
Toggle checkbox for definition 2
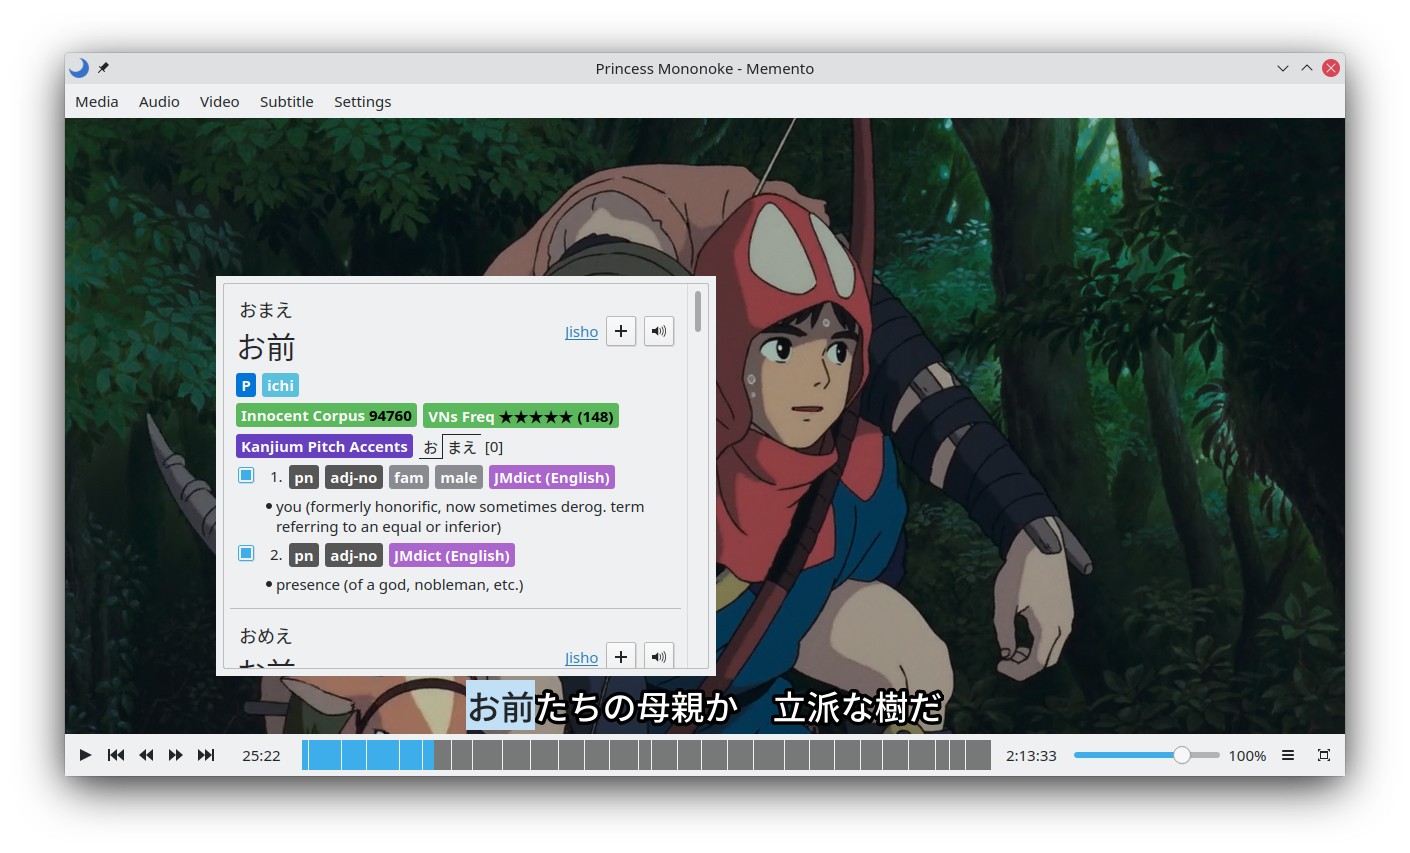pyautogui.click(x=246, y=553)
